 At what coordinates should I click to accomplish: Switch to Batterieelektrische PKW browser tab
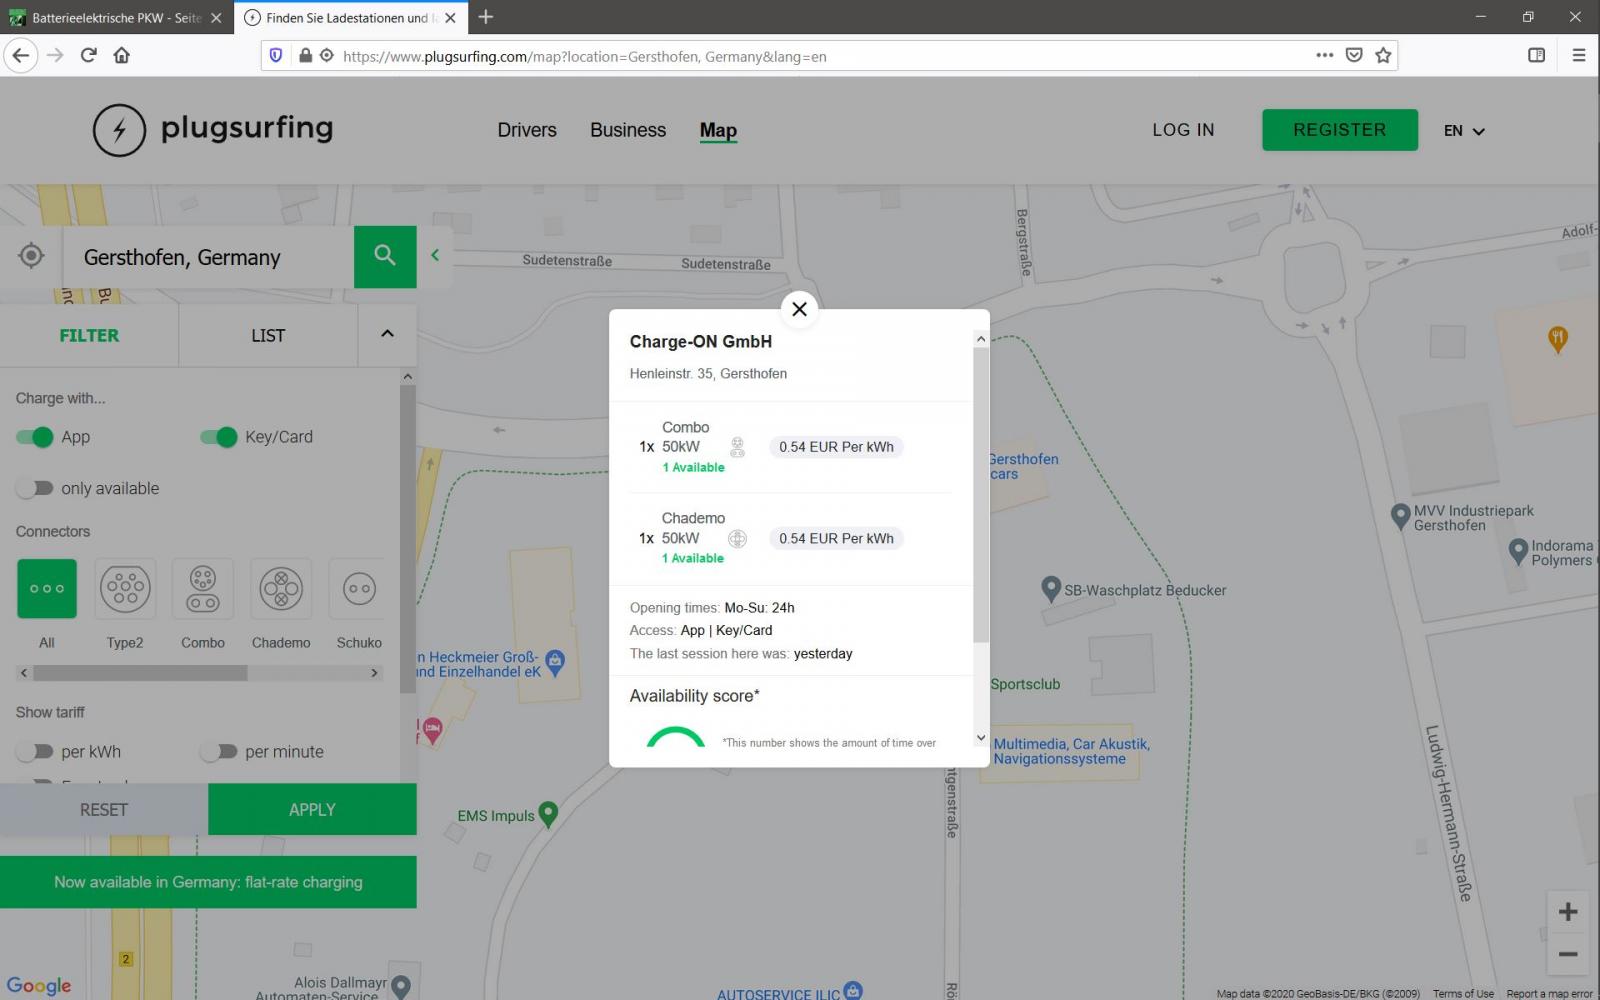click(116, 18)
